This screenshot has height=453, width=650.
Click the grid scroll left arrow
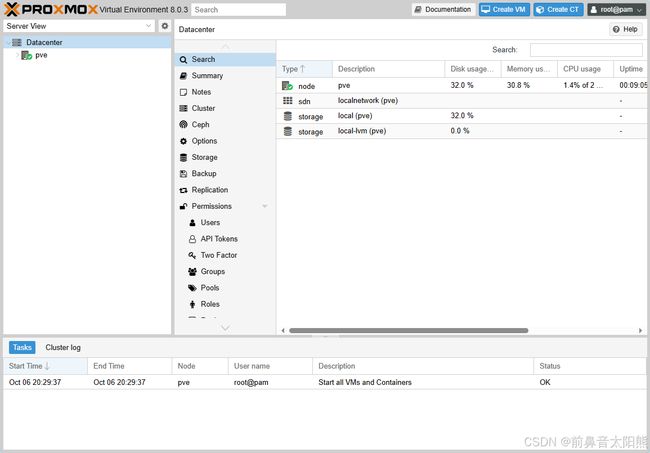(283, 330)
